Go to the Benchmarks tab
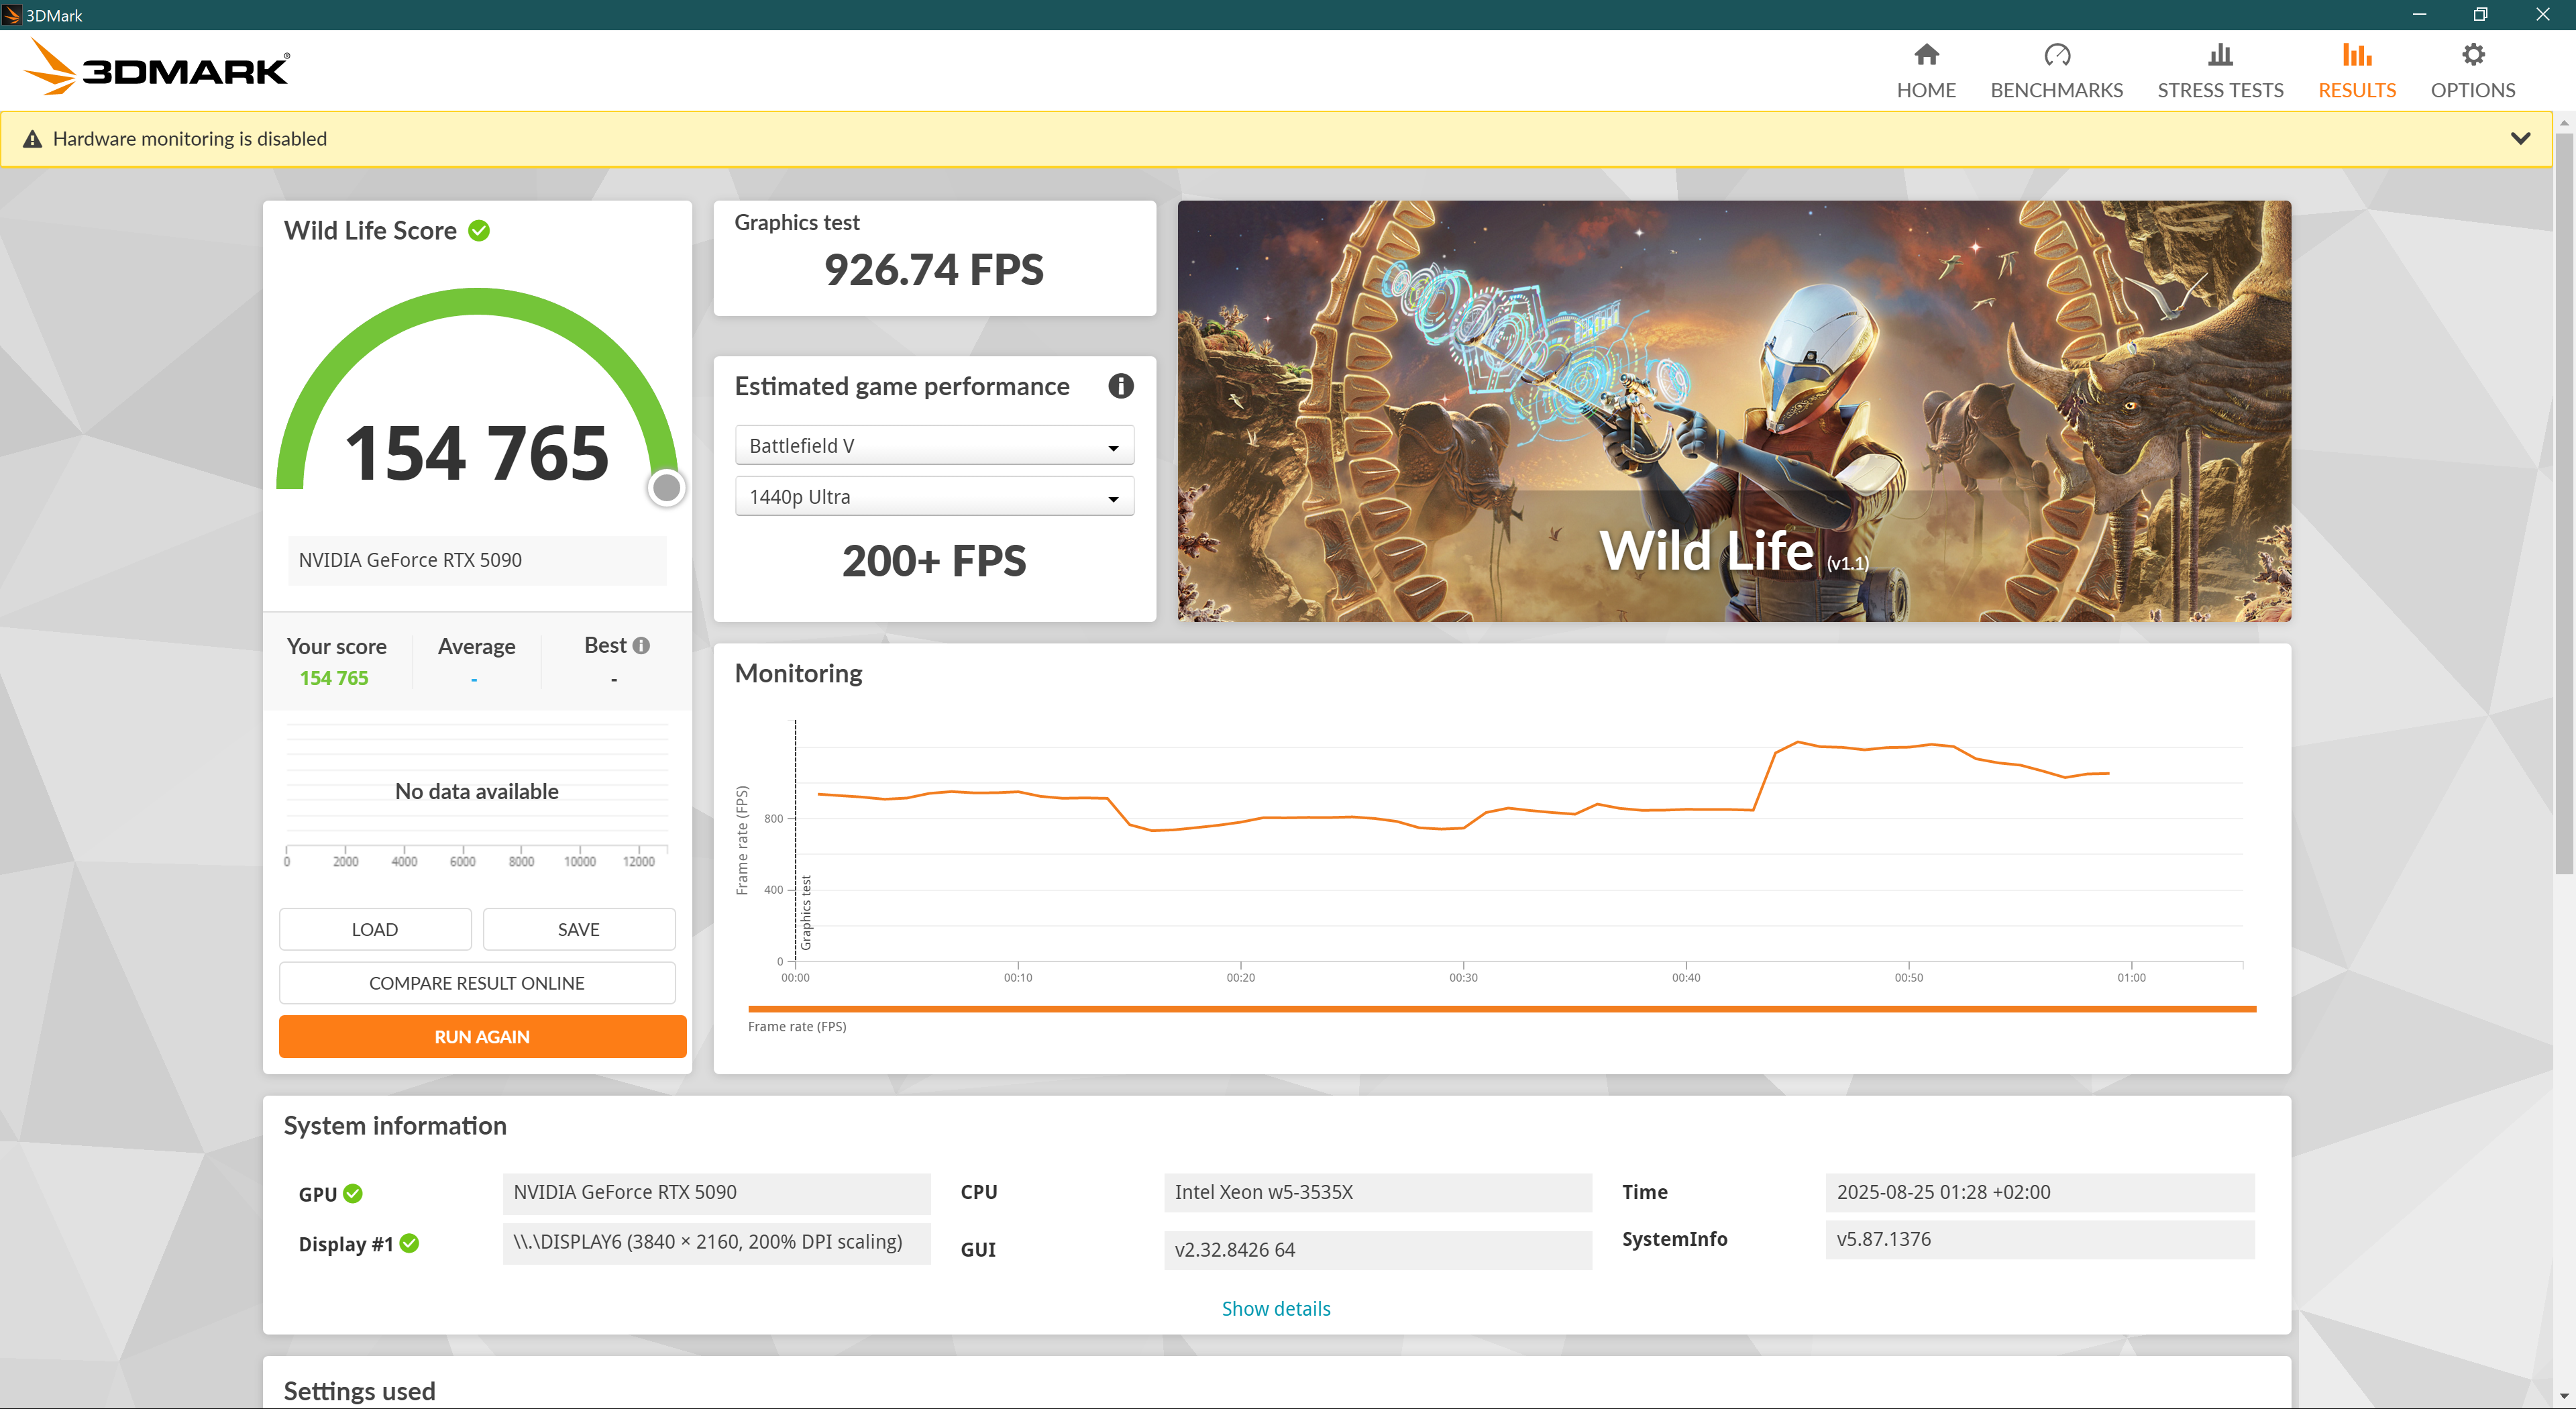 point(2056,71)
